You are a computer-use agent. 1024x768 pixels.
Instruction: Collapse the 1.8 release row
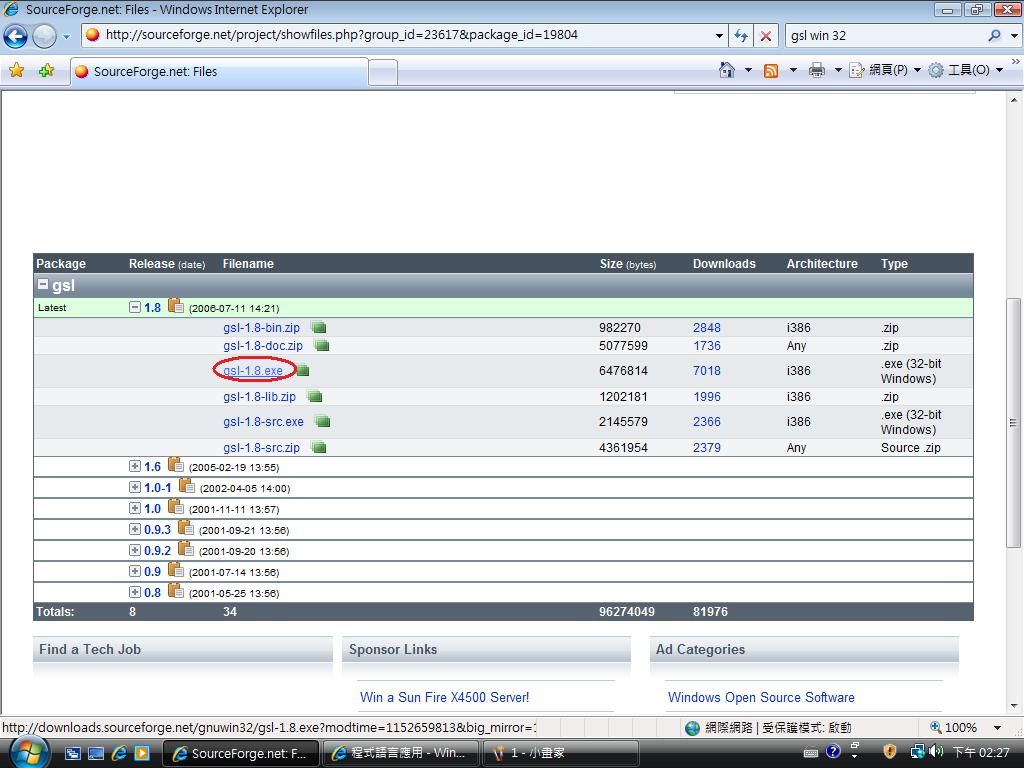pyautogui.click(x=135, y=307)
